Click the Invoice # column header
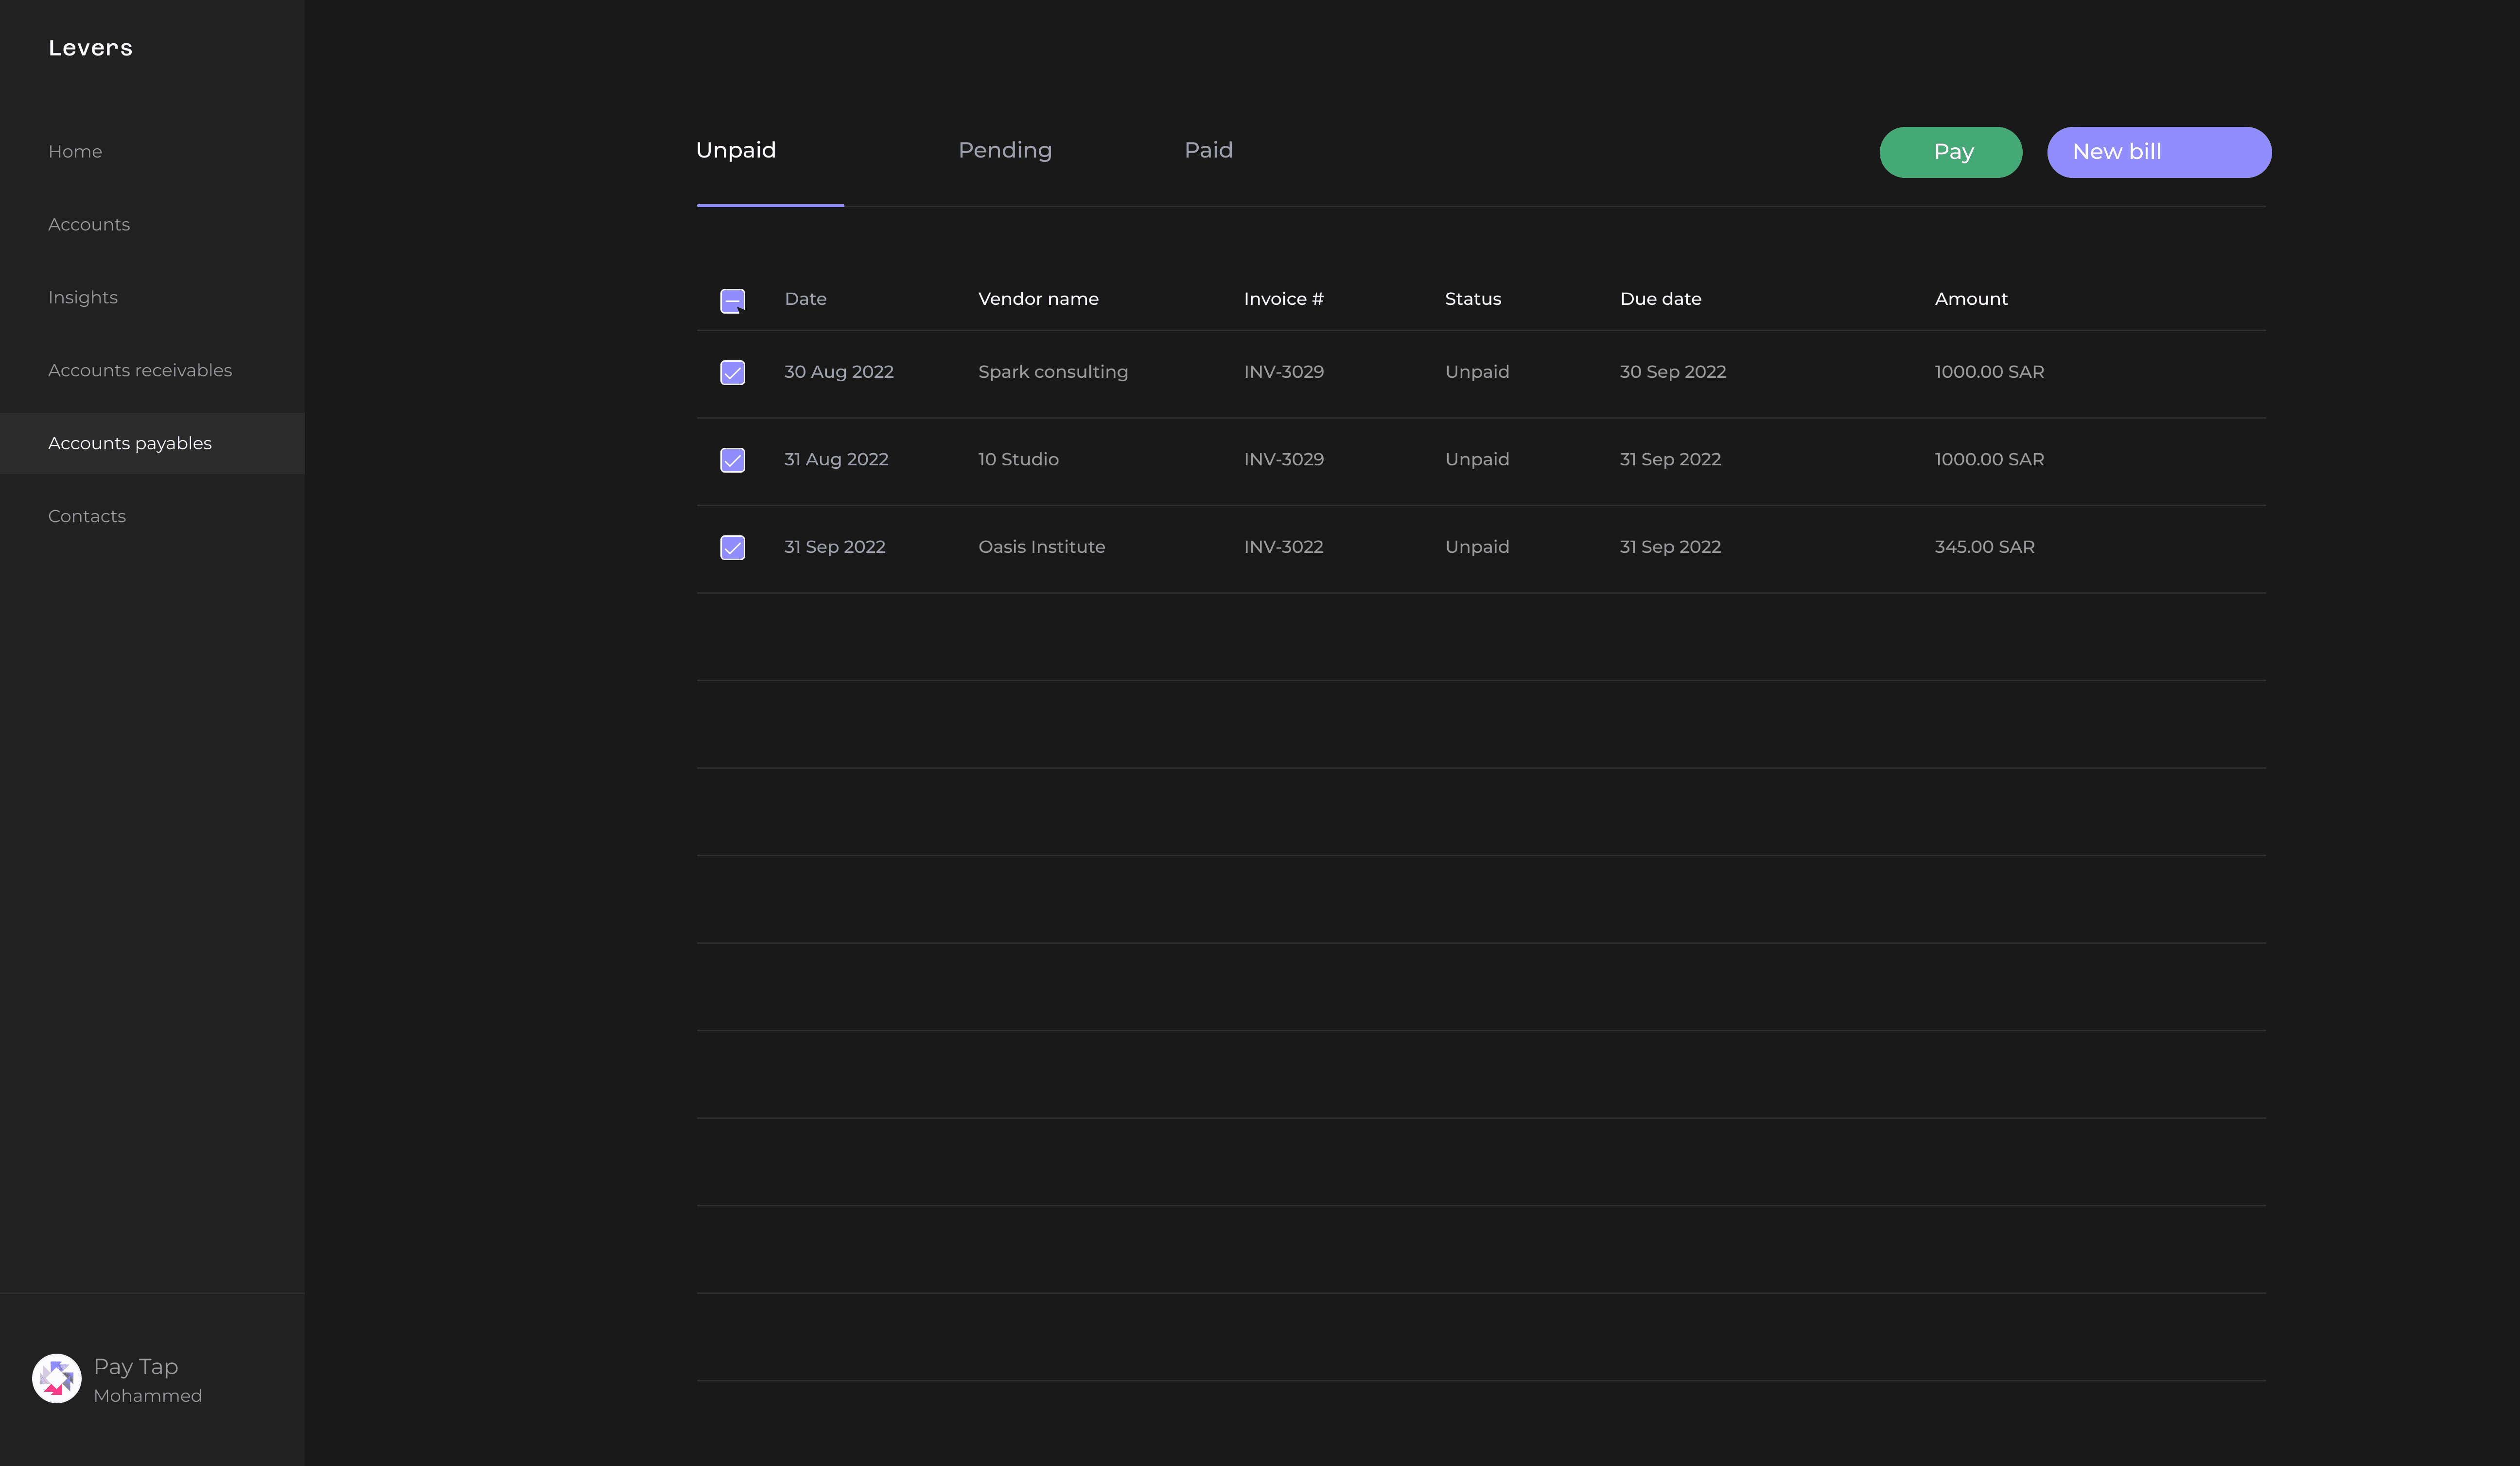The height and width of the screenshot is (1466, 2520). 1284,299
